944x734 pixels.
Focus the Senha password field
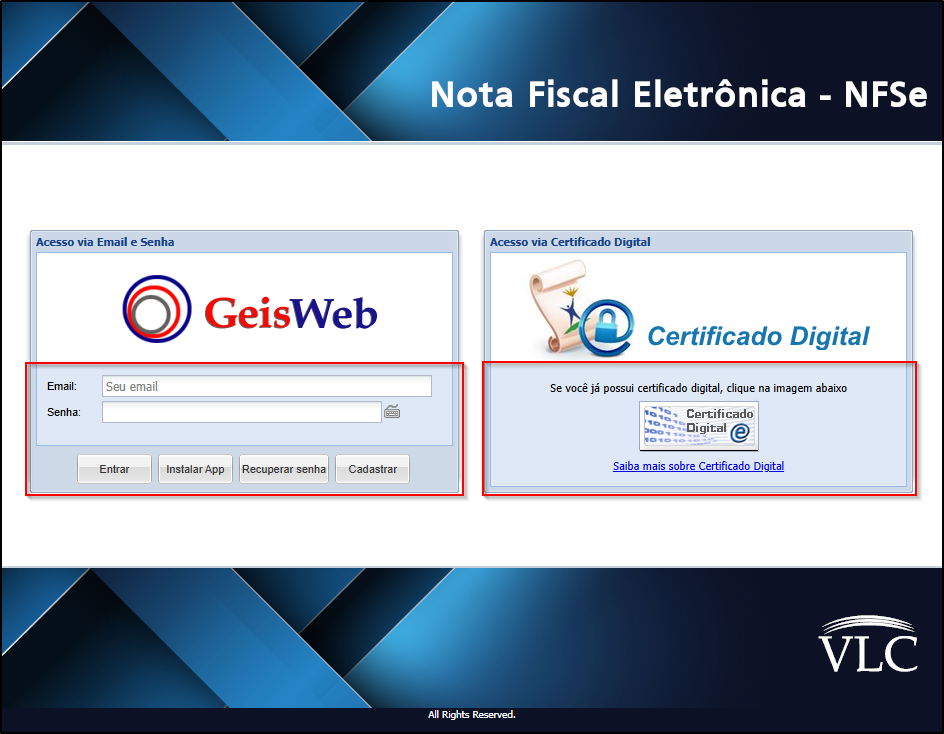point(242,412)
